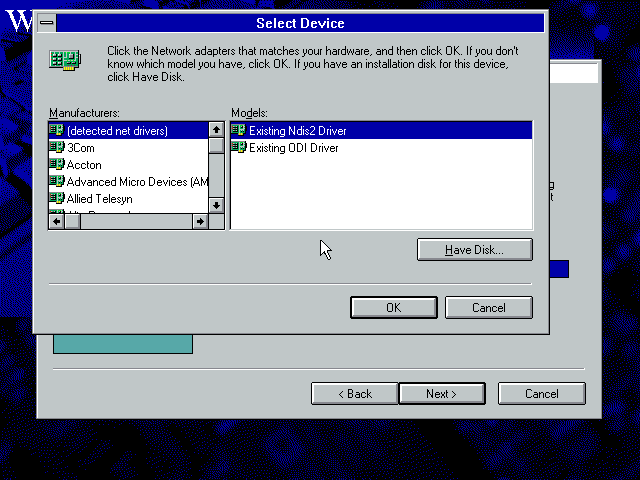640x480 pixels.
Task: Select (detected net drivers) in Manufacturers
Action: (x=128, y=131)
